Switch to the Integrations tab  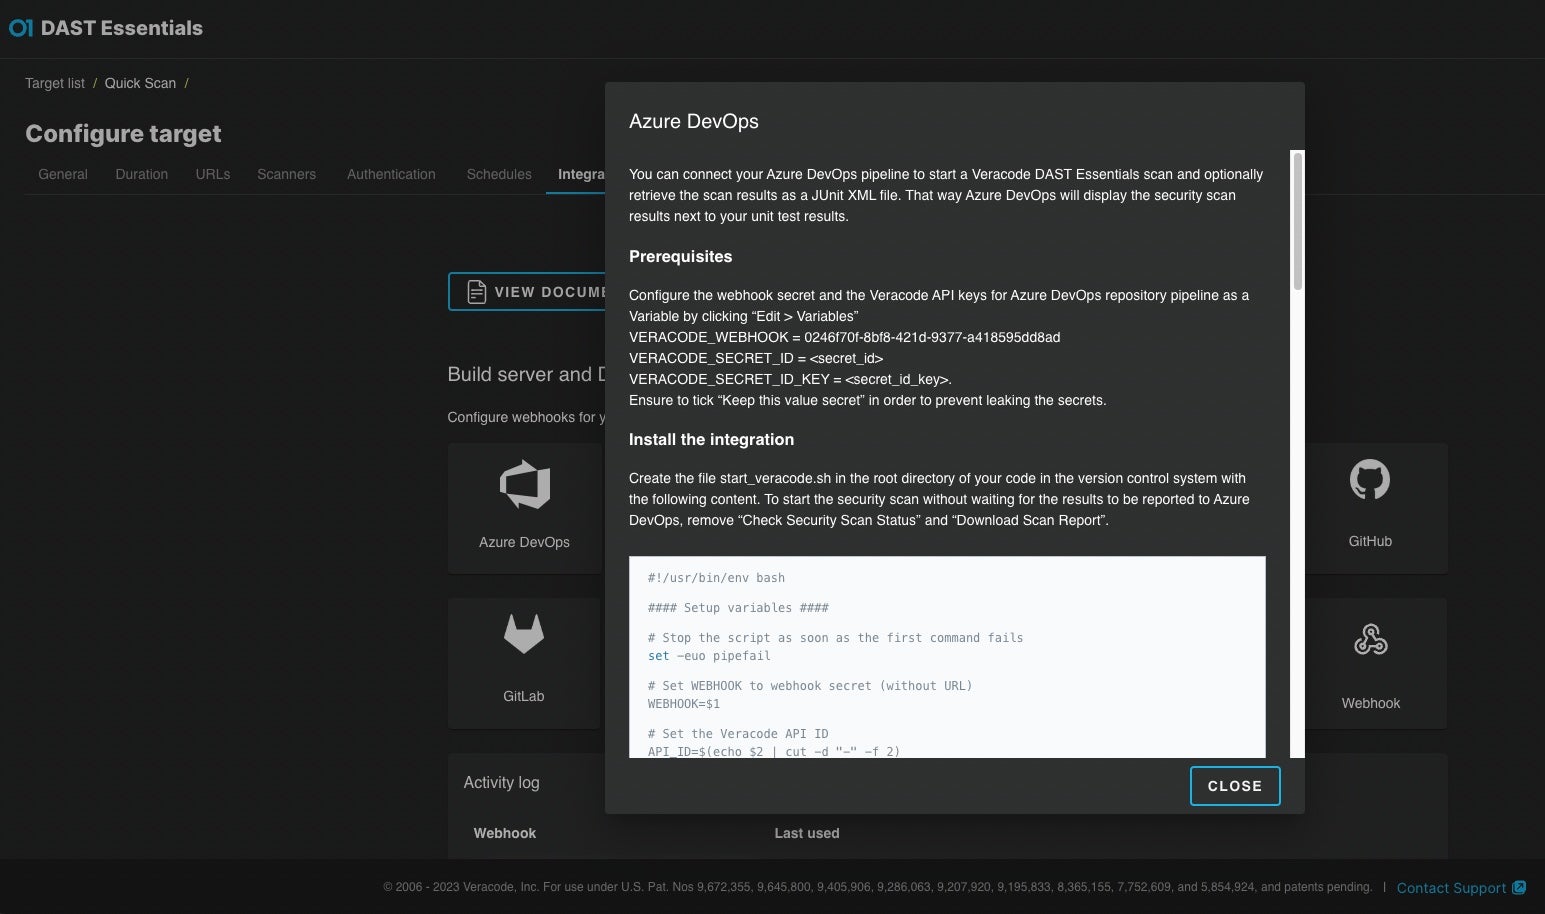pos(581,174)
